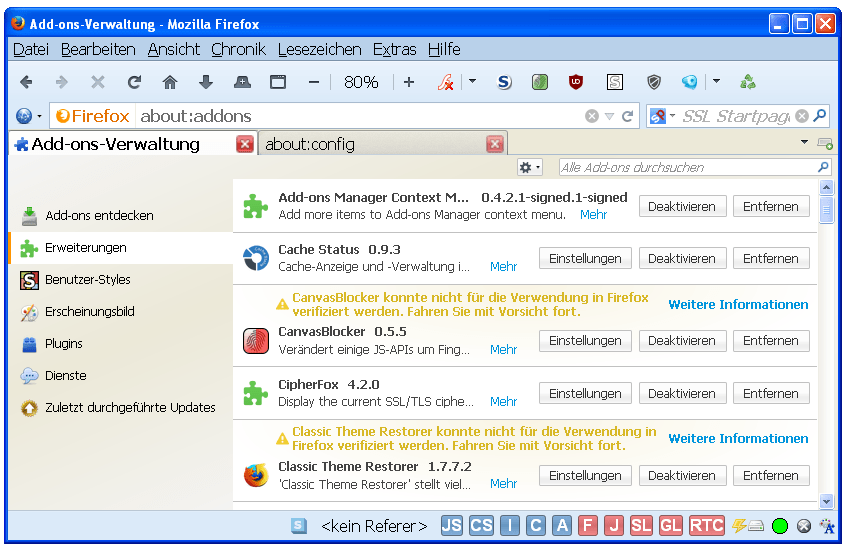Click the green leaf toolbar icon
Screen dimensions: 847x549
coord(540,82)
